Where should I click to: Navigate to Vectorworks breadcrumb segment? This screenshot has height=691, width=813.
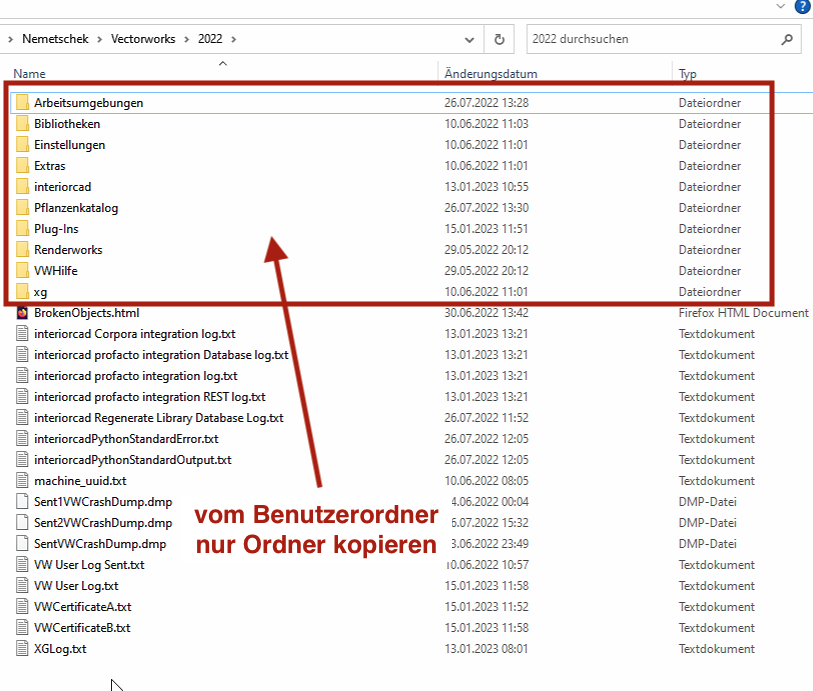coord(143,40)
